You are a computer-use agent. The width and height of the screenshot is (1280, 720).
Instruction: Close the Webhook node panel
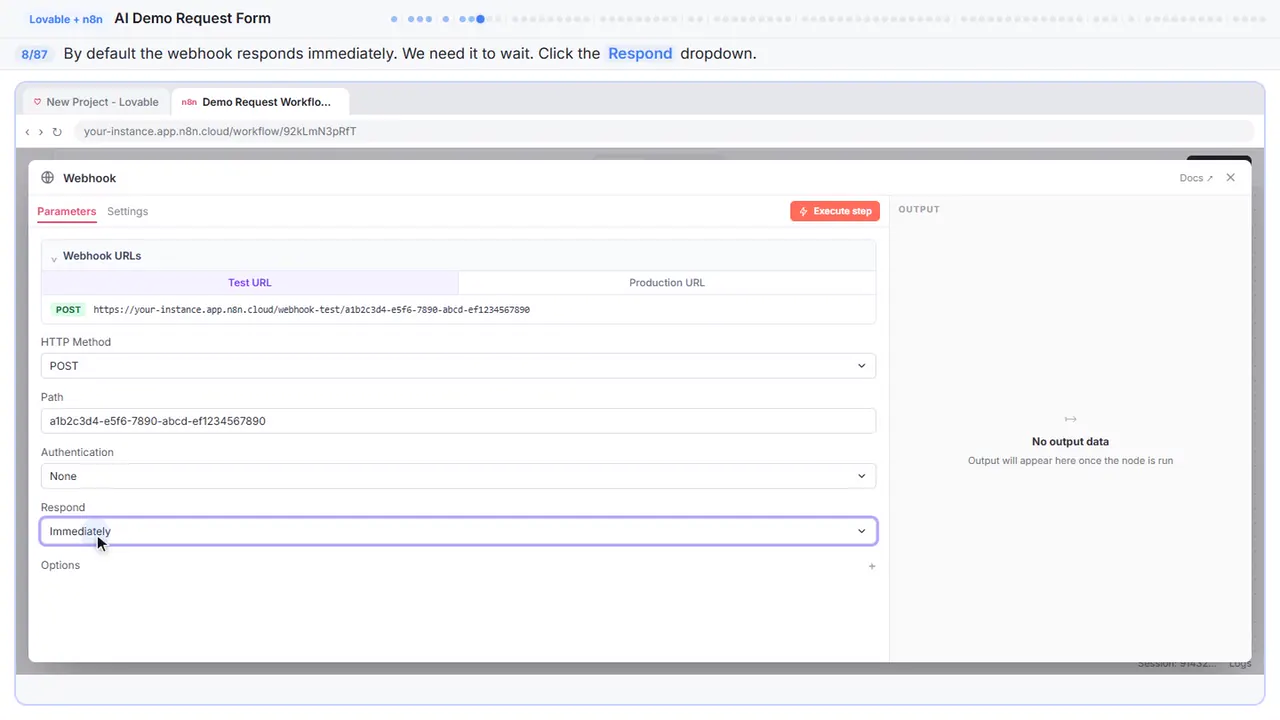click(x=1231, y=178)
